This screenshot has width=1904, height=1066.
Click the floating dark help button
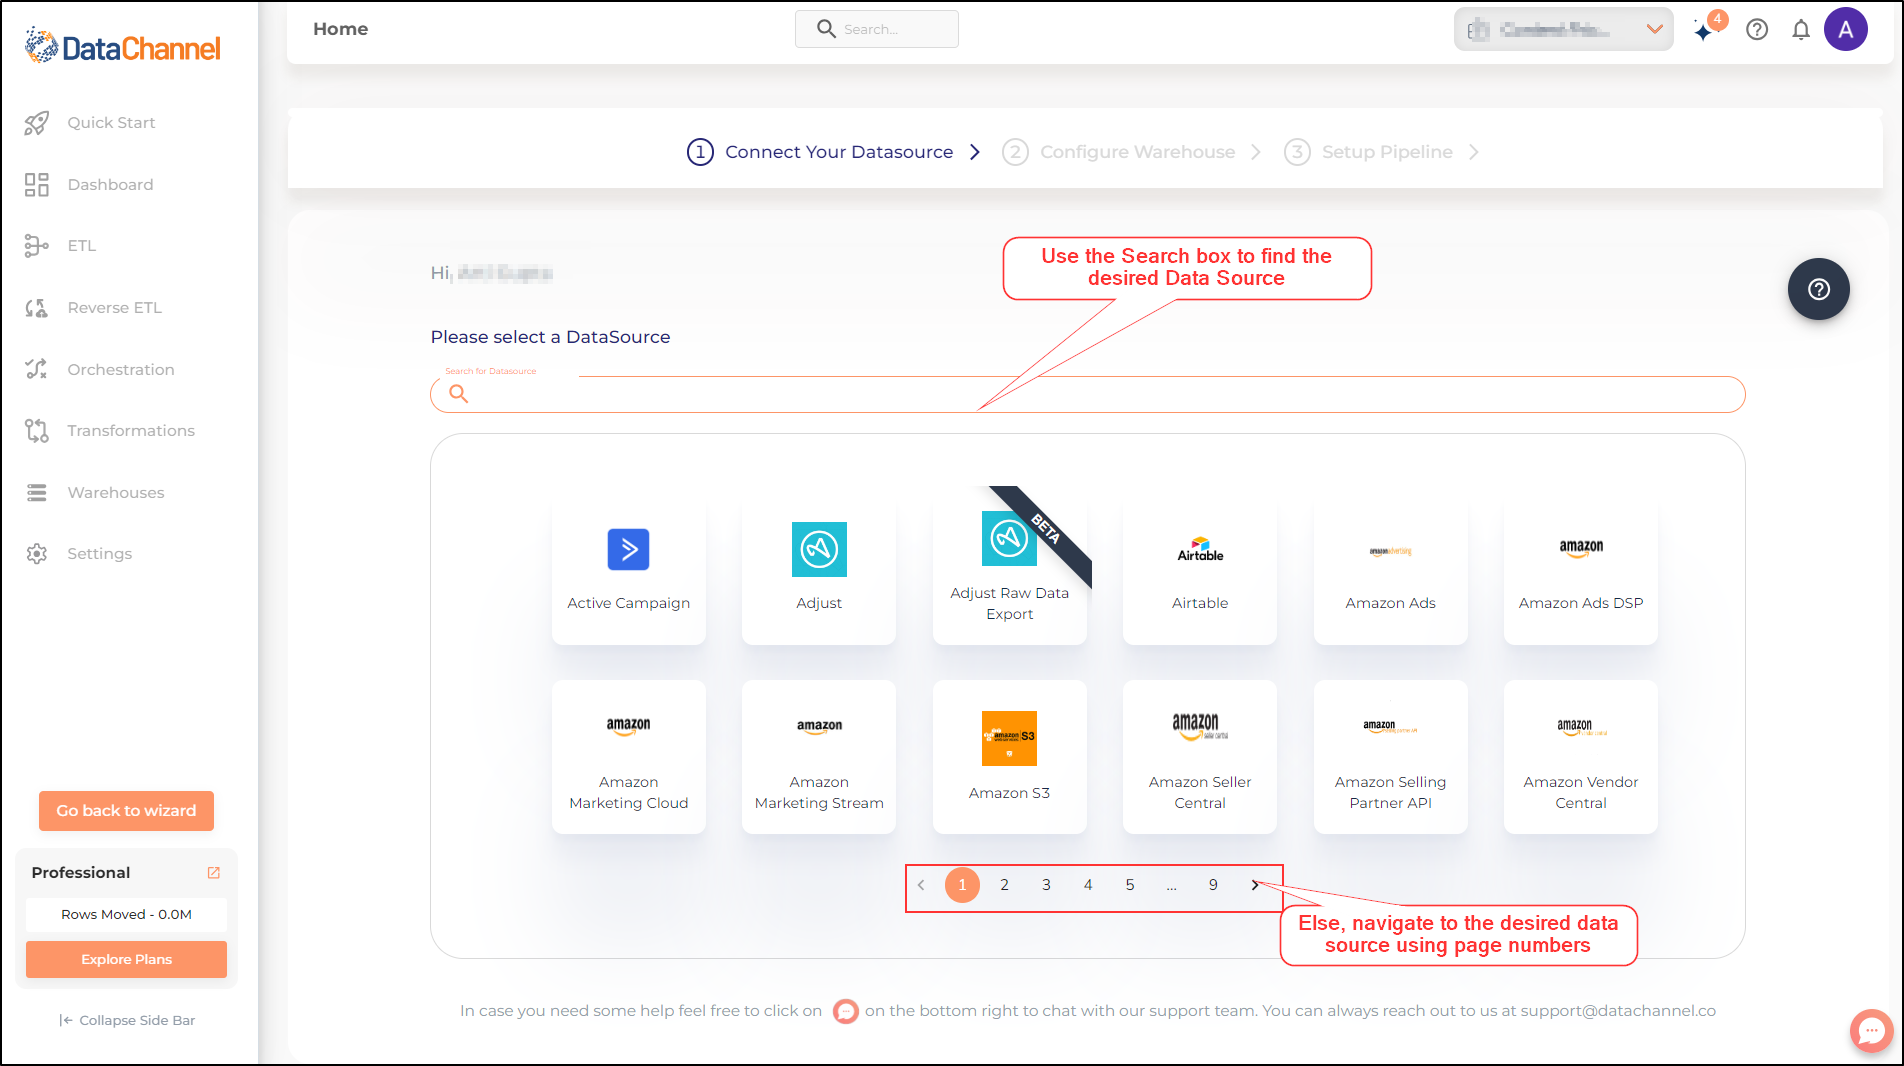(x=1819, y=289)
